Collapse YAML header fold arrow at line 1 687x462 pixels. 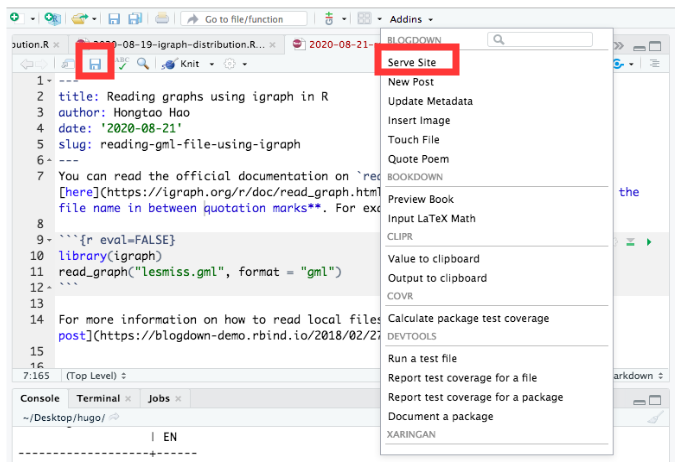pos(50,81)
